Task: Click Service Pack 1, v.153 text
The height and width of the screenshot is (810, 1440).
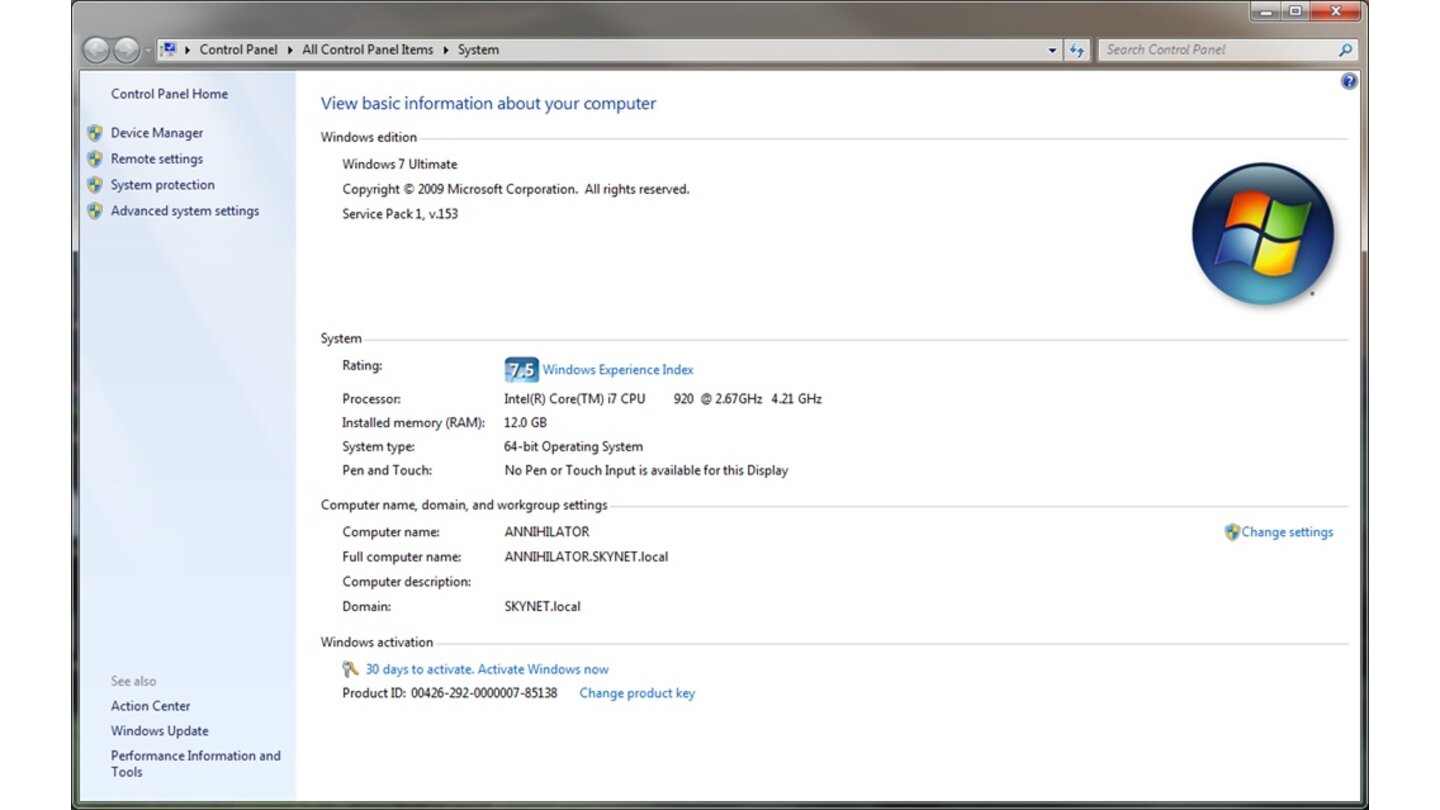Action: tap(400, 214)
